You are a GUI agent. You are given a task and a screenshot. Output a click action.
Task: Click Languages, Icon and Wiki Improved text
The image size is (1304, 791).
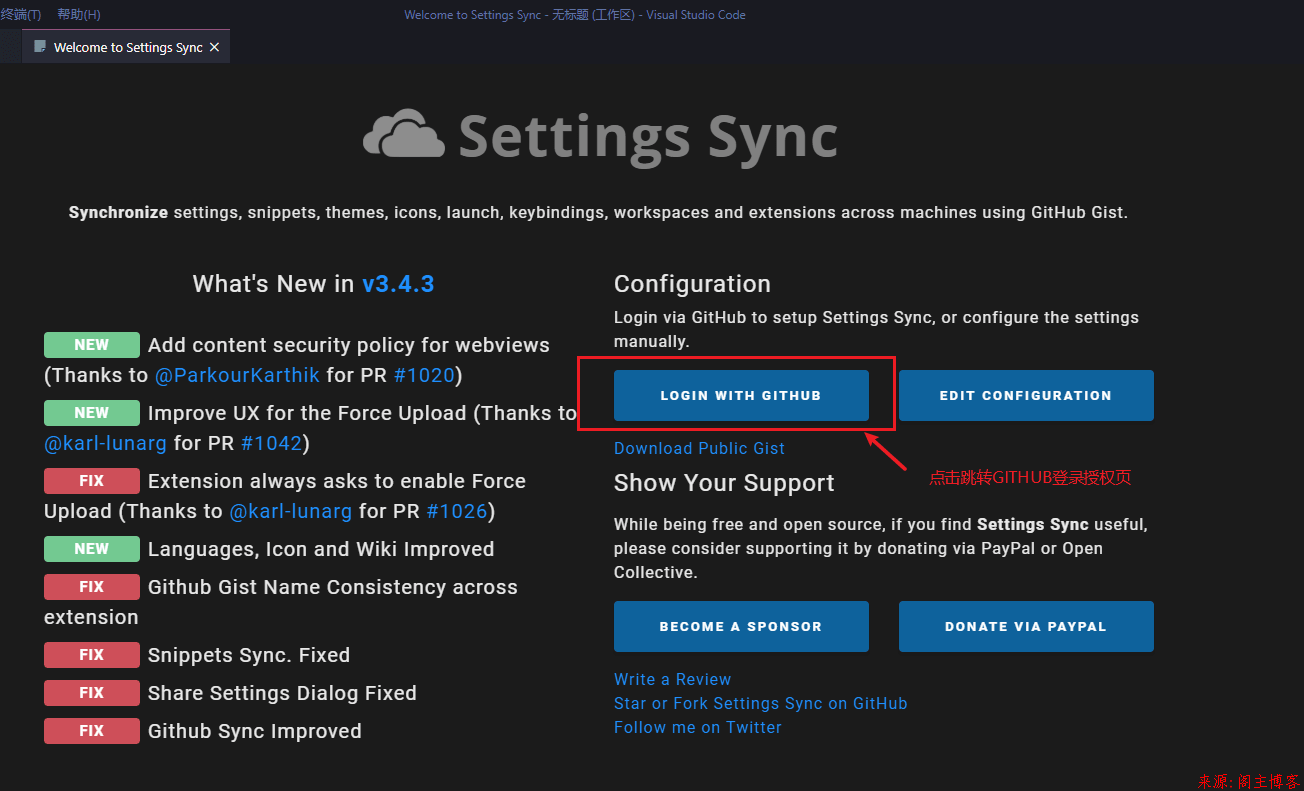(x=321, y=550)
